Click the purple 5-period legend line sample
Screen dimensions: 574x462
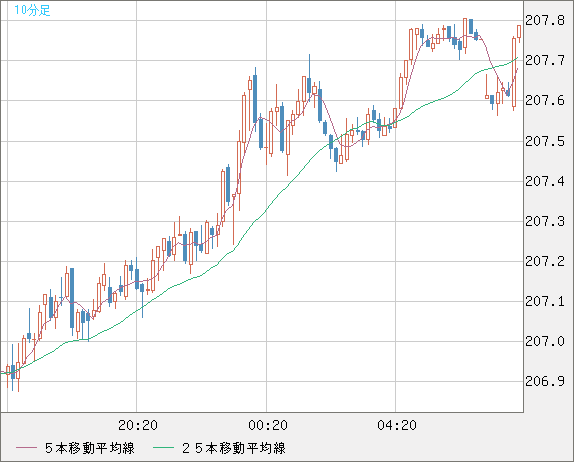[26, 448]
